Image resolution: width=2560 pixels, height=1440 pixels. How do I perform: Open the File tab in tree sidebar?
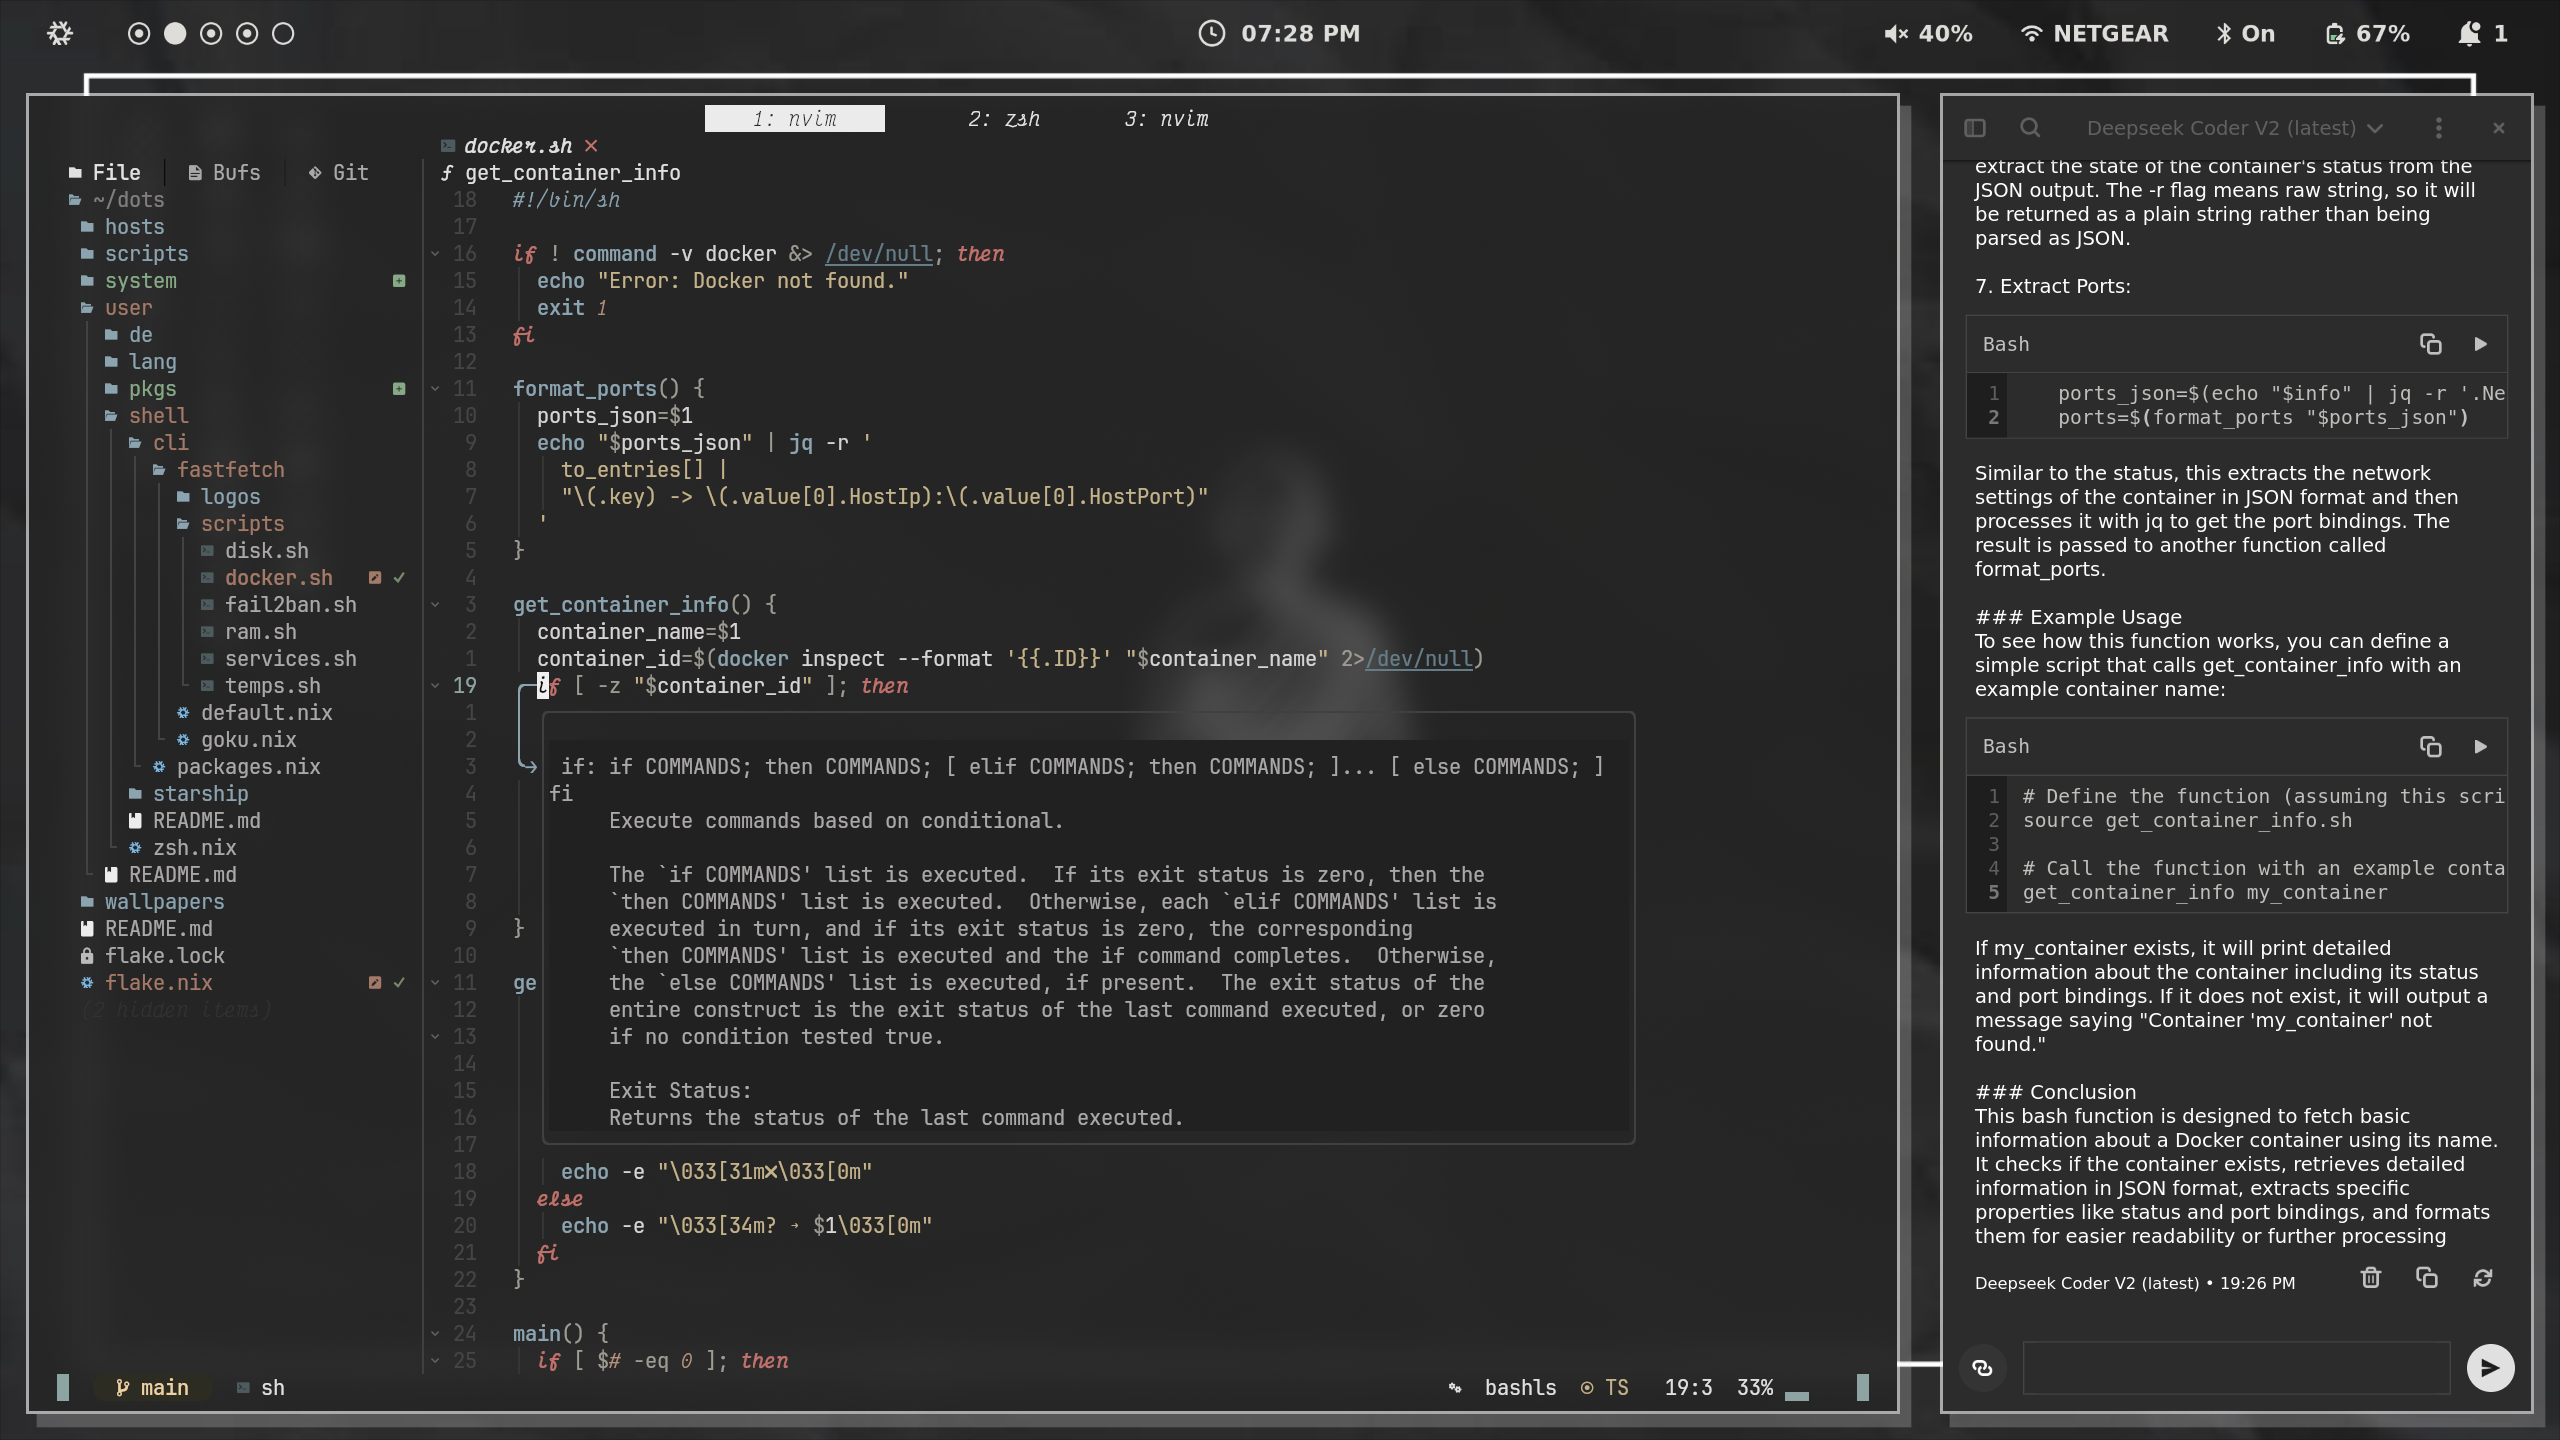click(x=104, y=173)
